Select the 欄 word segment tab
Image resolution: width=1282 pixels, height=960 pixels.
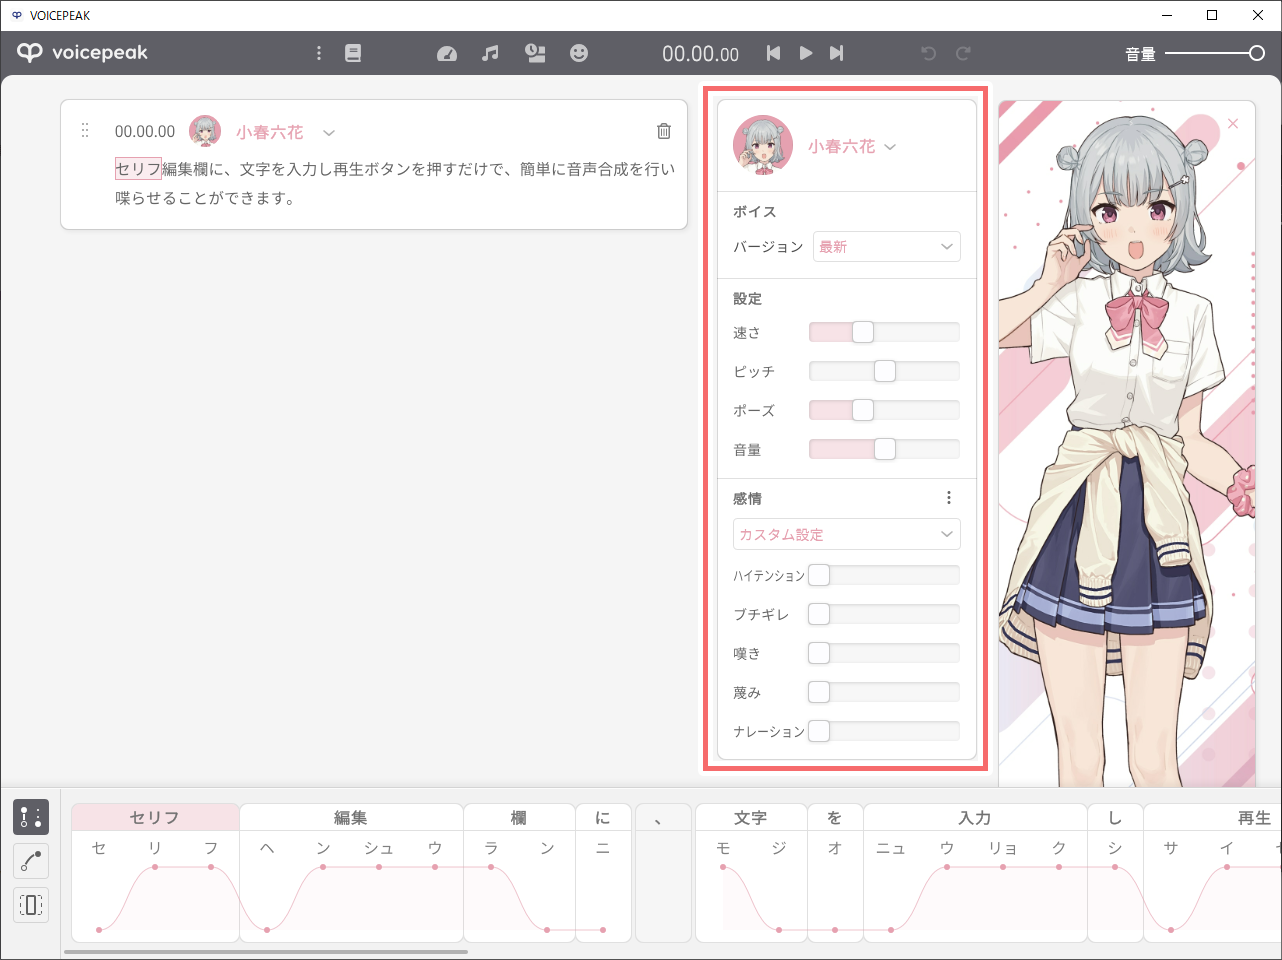[x=519, y=817]
